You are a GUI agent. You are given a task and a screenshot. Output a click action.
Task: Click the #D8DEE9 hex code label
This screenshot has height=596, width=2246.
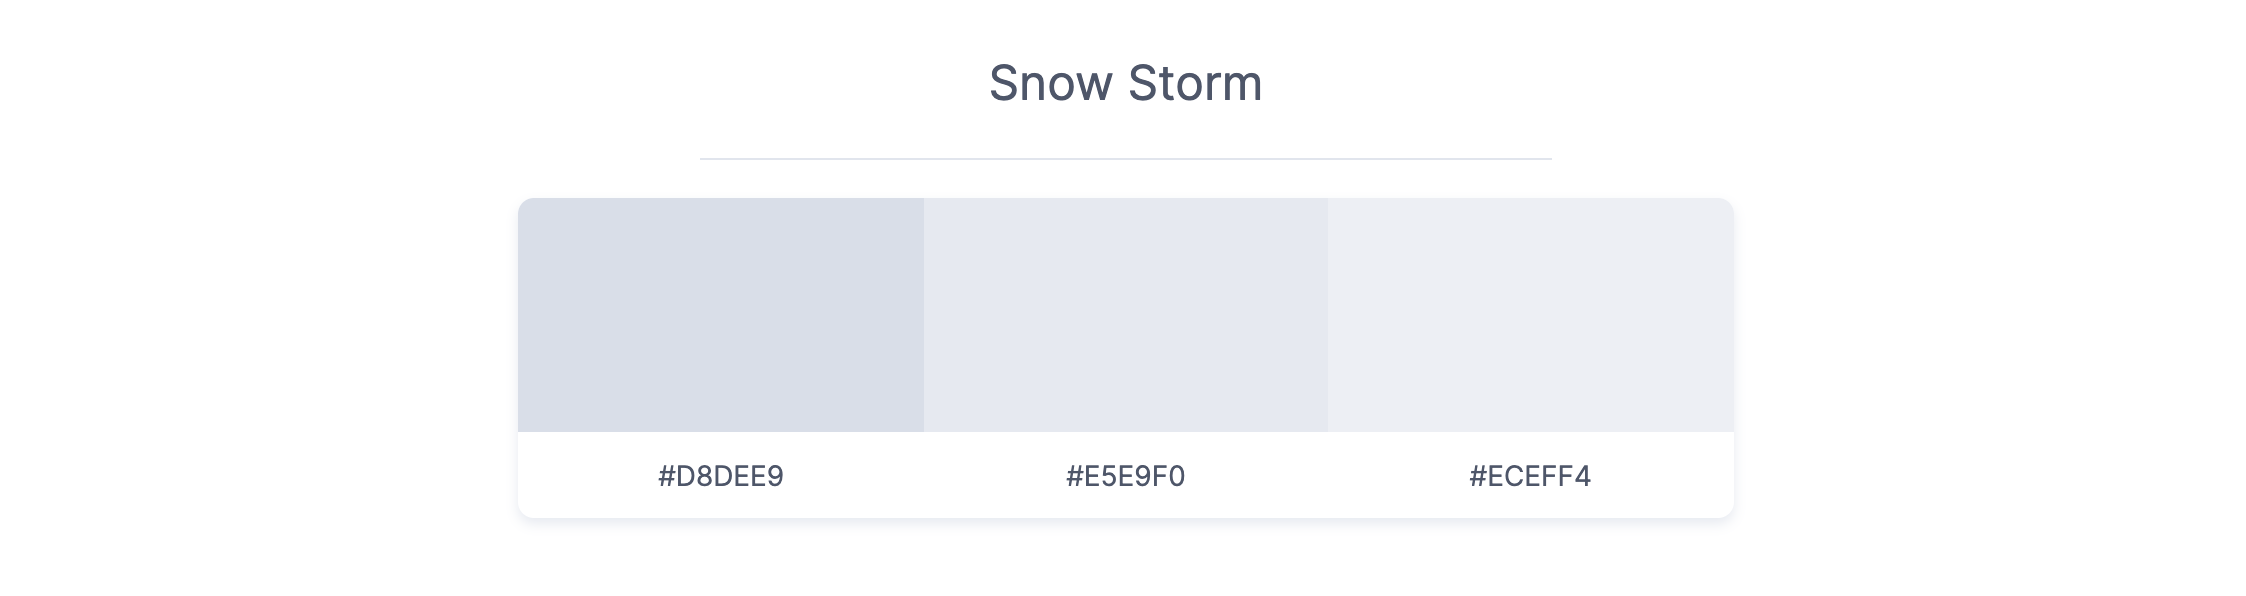coord(720,476)
